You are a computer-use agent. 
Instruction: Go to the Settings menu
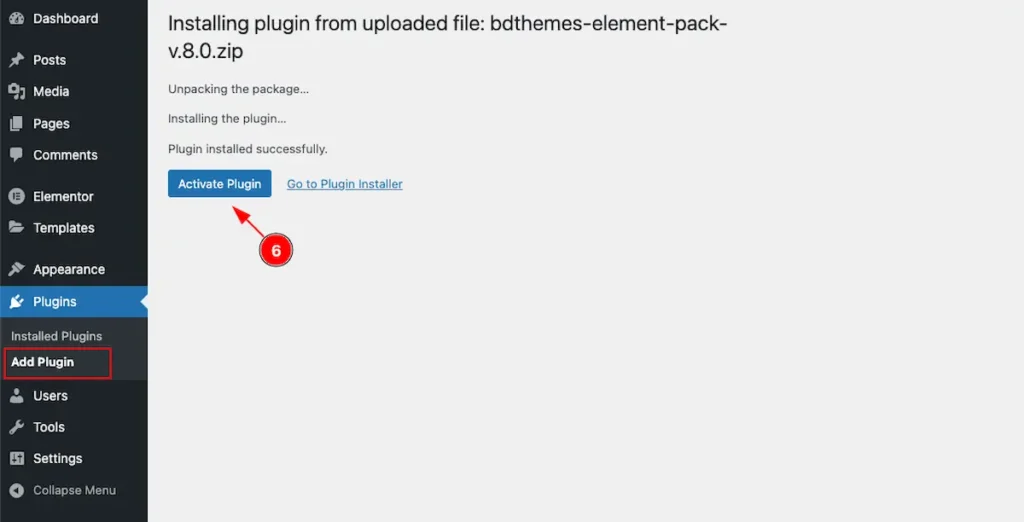pos(57,459)
